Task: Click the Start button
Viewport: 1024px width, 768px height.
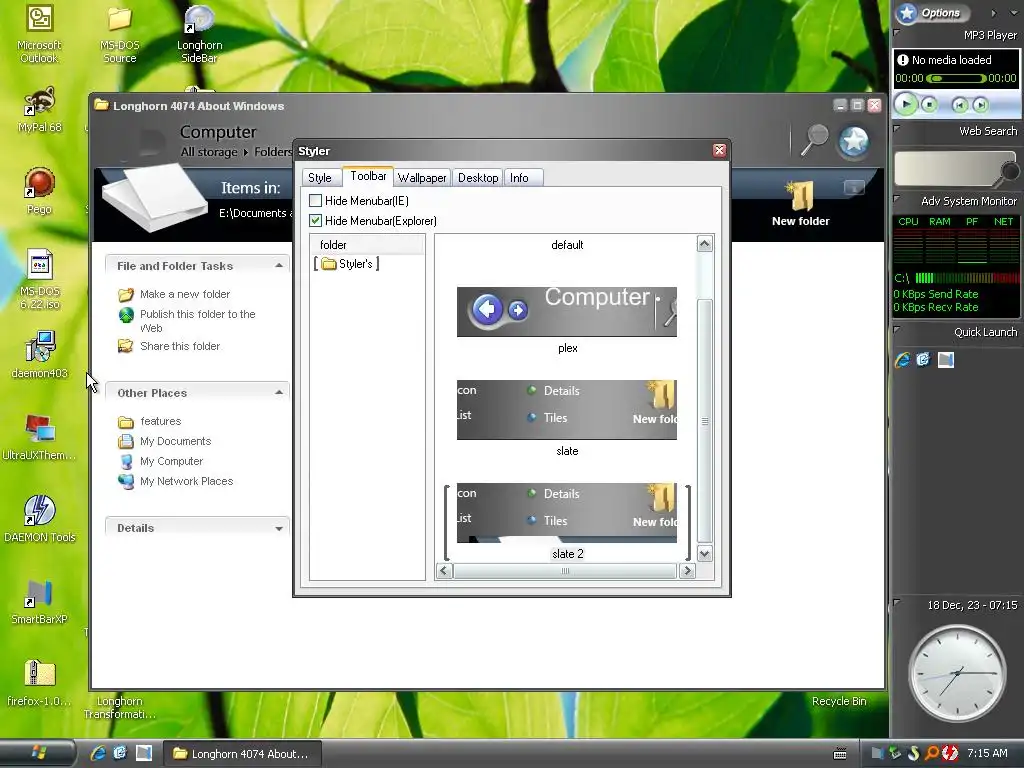Action: point(37,753)
